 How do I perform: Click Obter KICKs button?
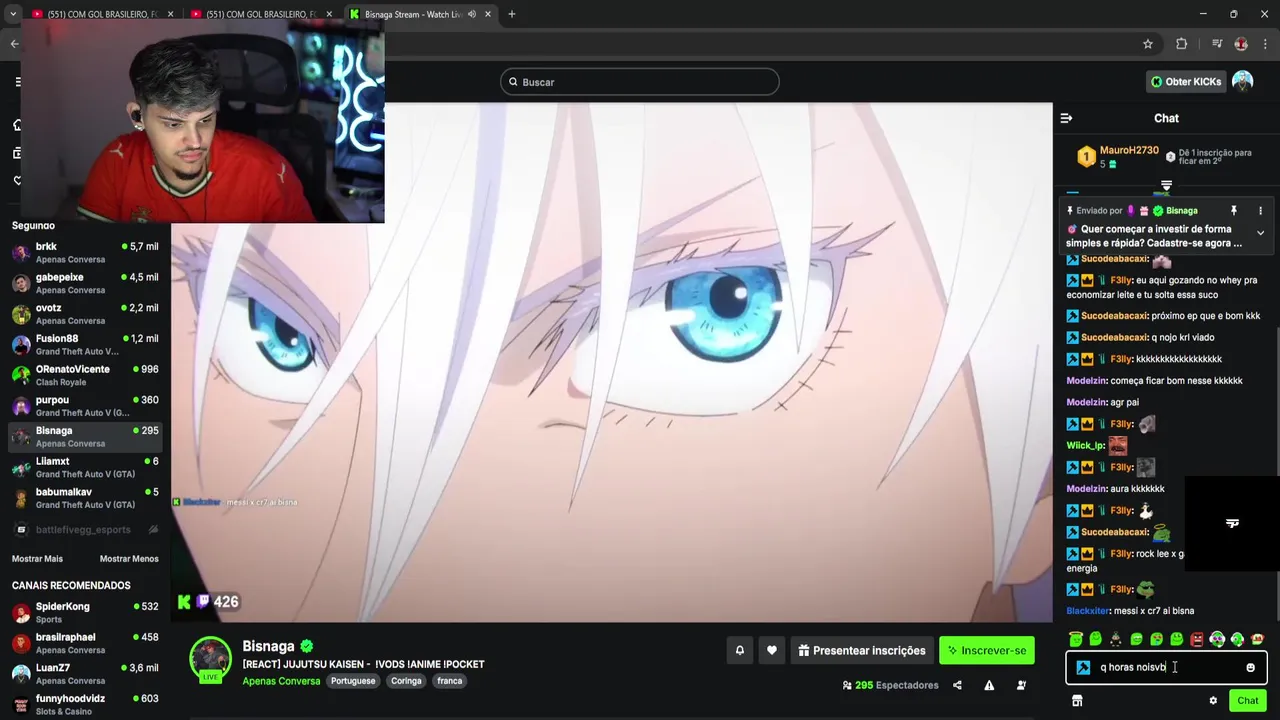pos(1186,82)
